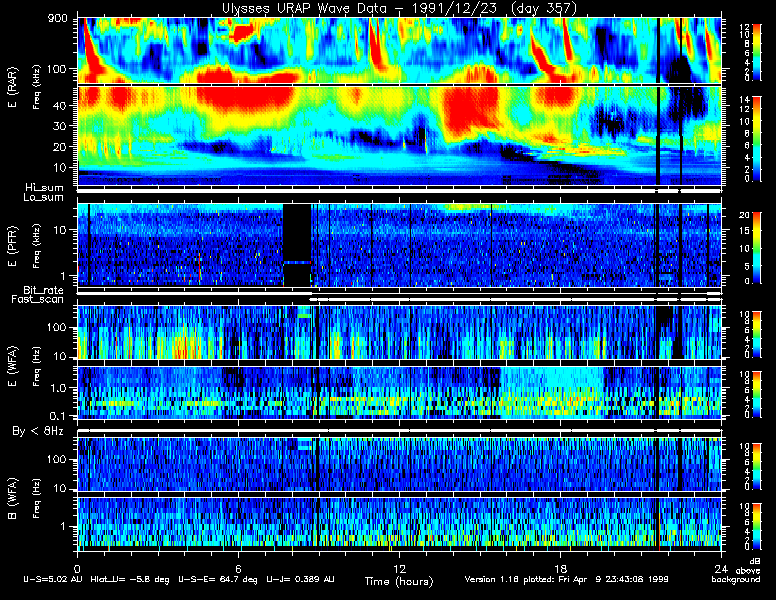Image resolution: width=776 pixels, height=600 pixels.
Task: Click the dB above background legend text
Action: (741, 570)
